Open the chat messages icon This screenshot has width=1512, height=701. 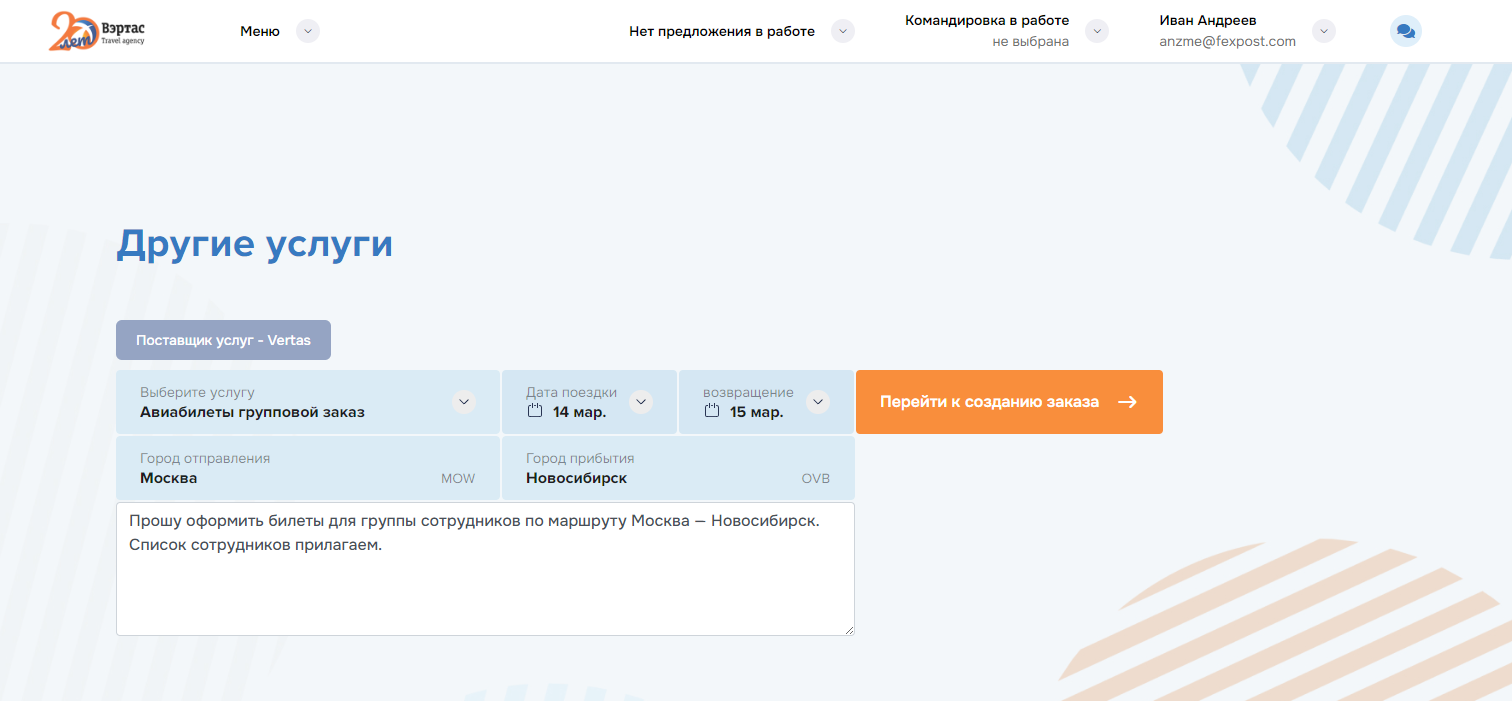(x=1405, y=31)
